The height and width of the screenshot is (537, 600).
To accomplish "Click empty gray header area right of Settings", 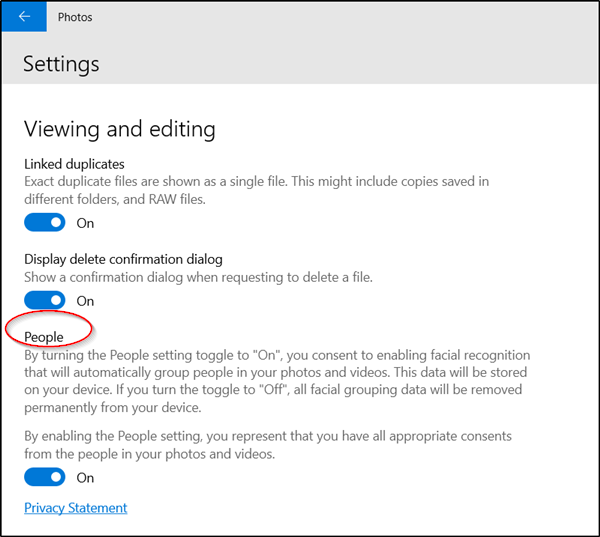I will click(350, 65).
